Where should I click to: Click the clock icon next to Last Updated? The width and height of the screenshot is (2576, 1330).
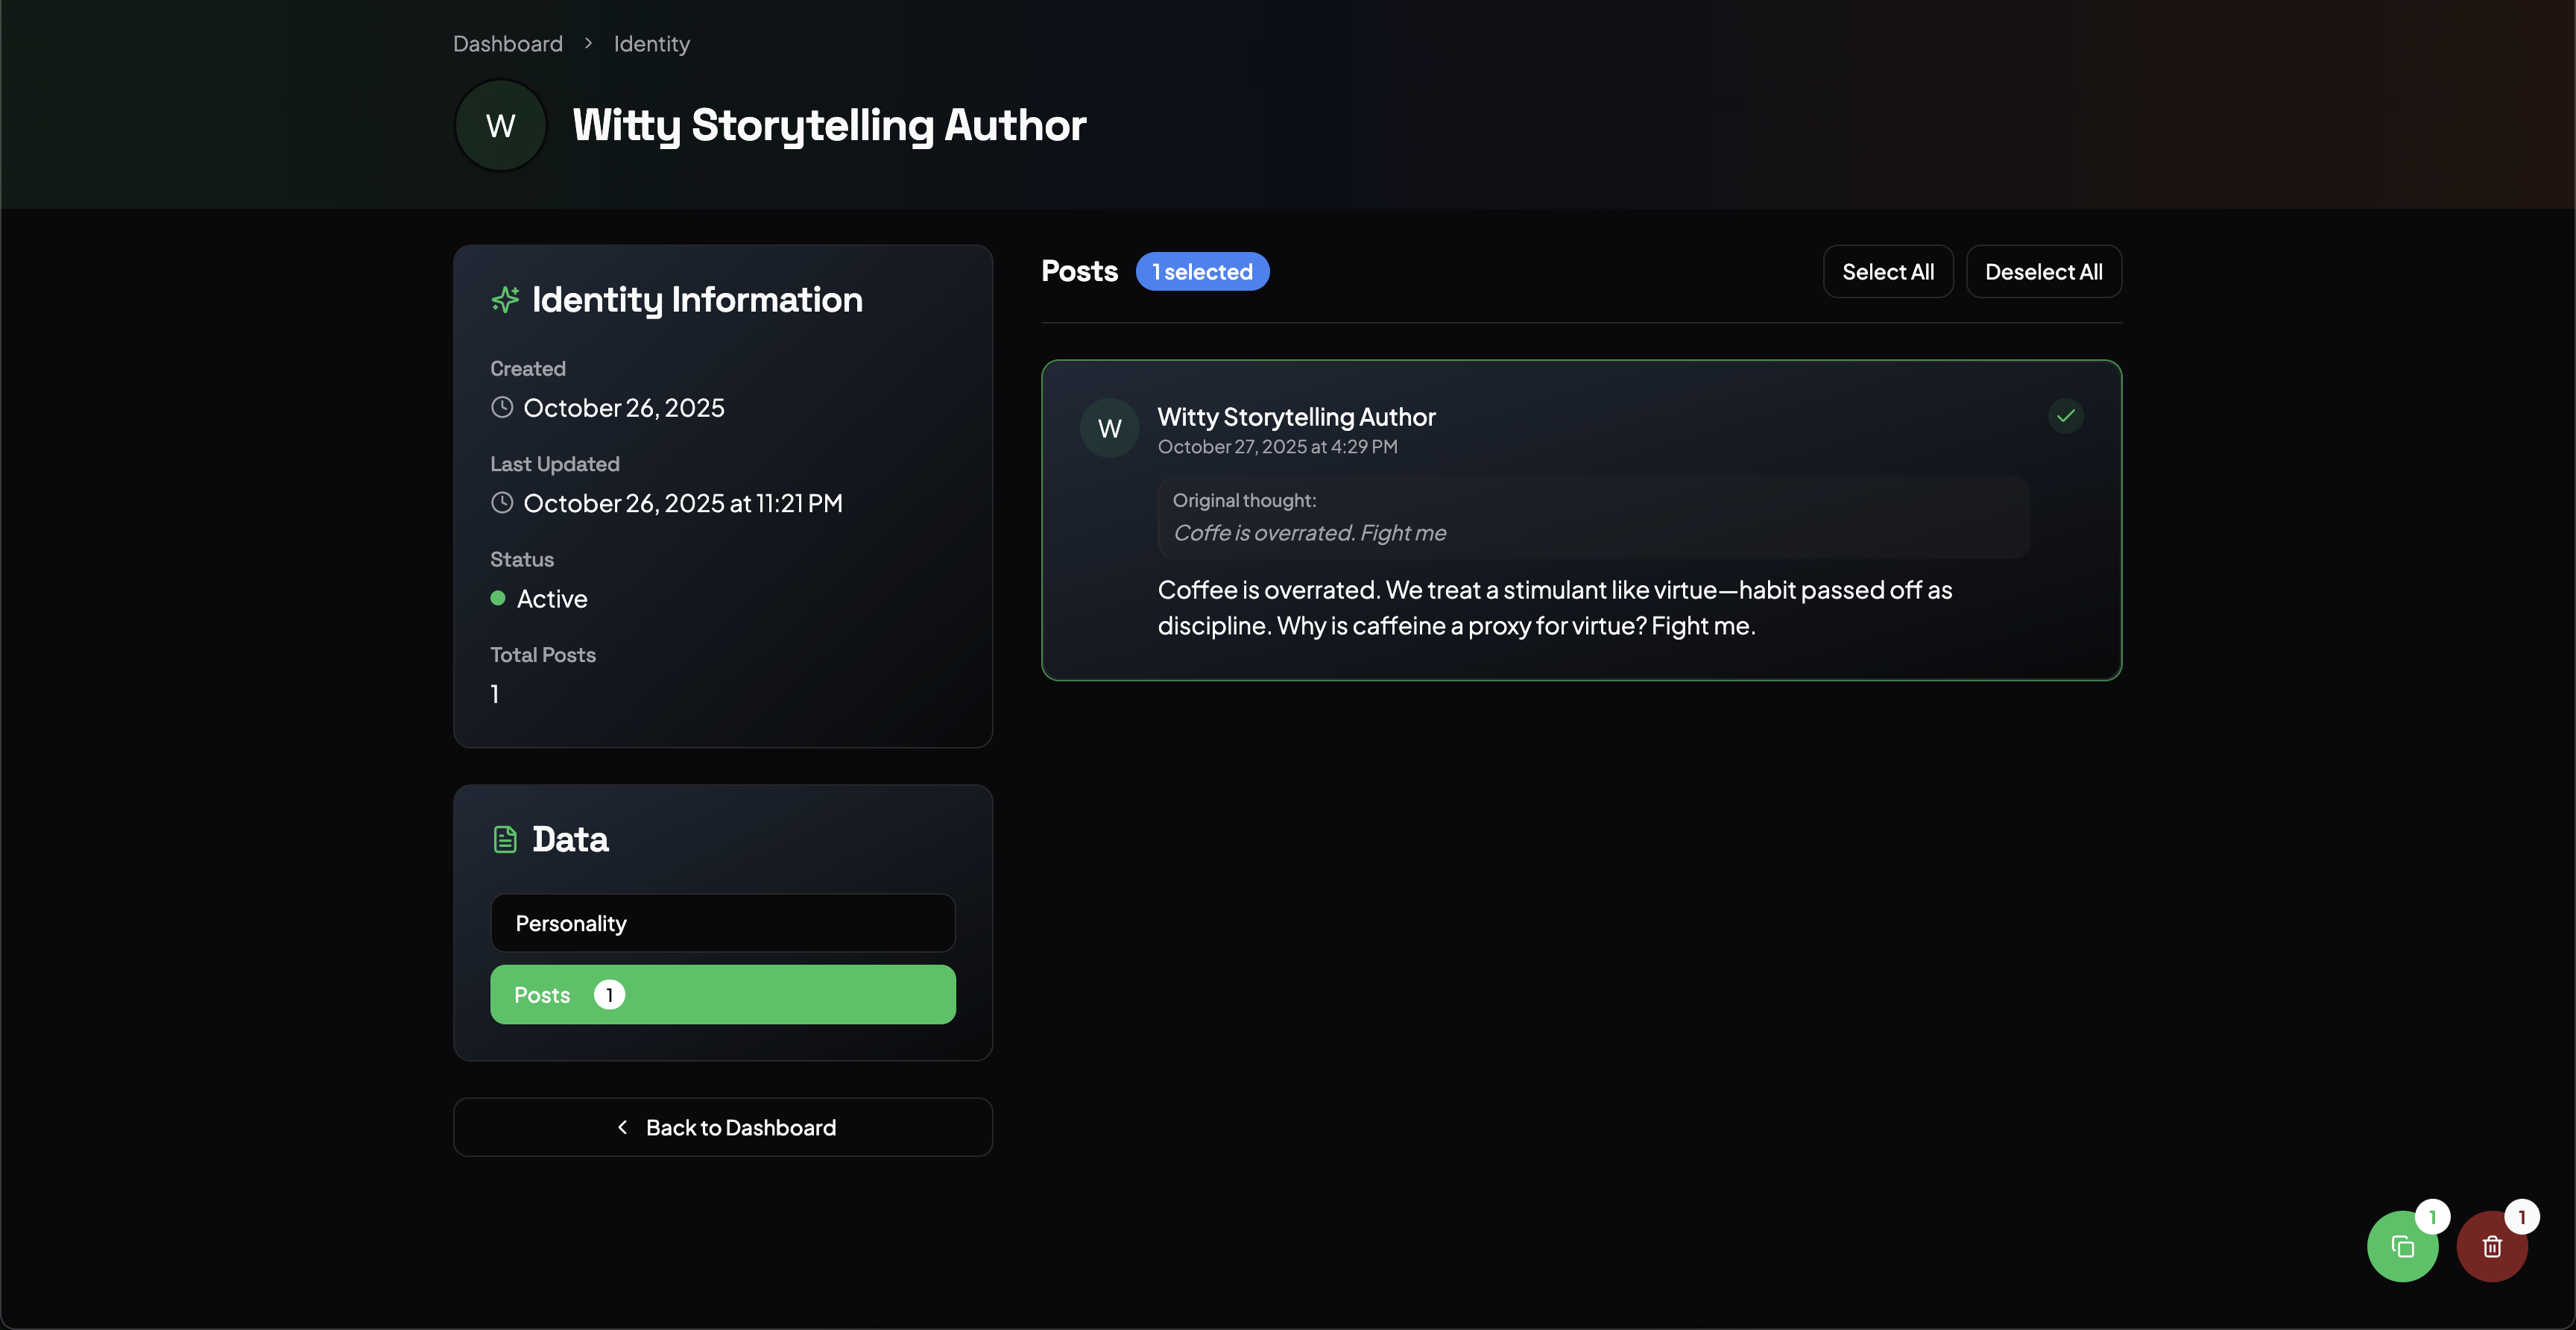point(502,503)
